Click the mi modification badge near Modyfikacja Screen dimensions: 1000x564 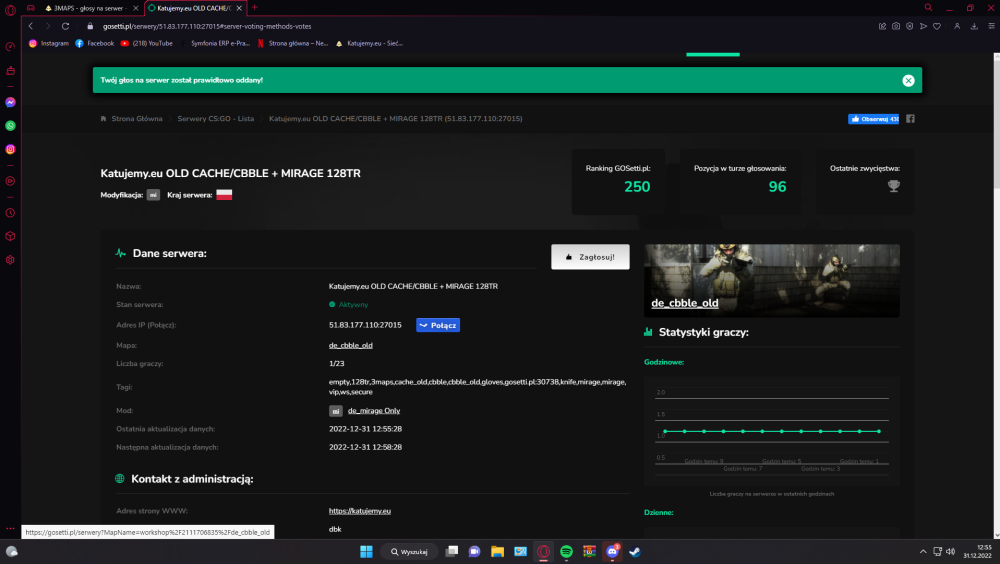(153, 195)
